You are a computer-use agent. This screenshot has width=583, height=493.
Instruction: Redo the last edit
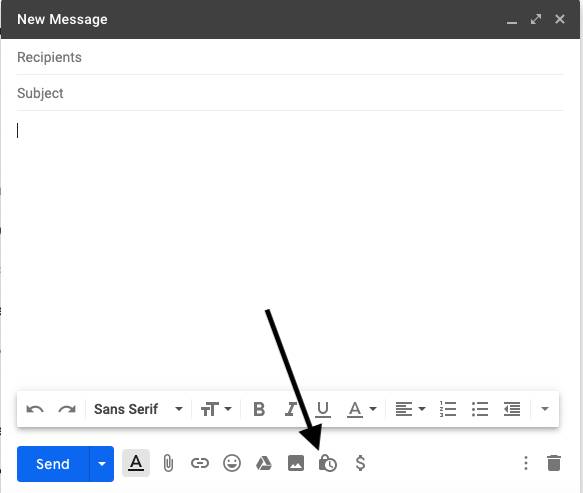(x=67, y=409)
